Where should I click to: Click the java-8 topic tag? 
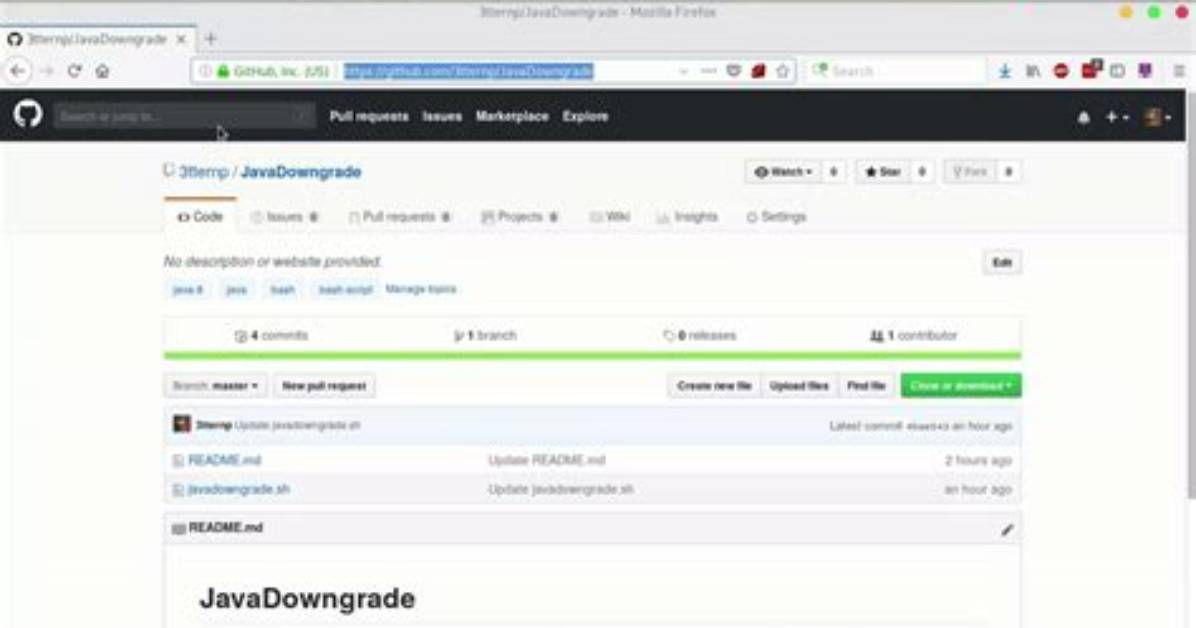(188, 290)
